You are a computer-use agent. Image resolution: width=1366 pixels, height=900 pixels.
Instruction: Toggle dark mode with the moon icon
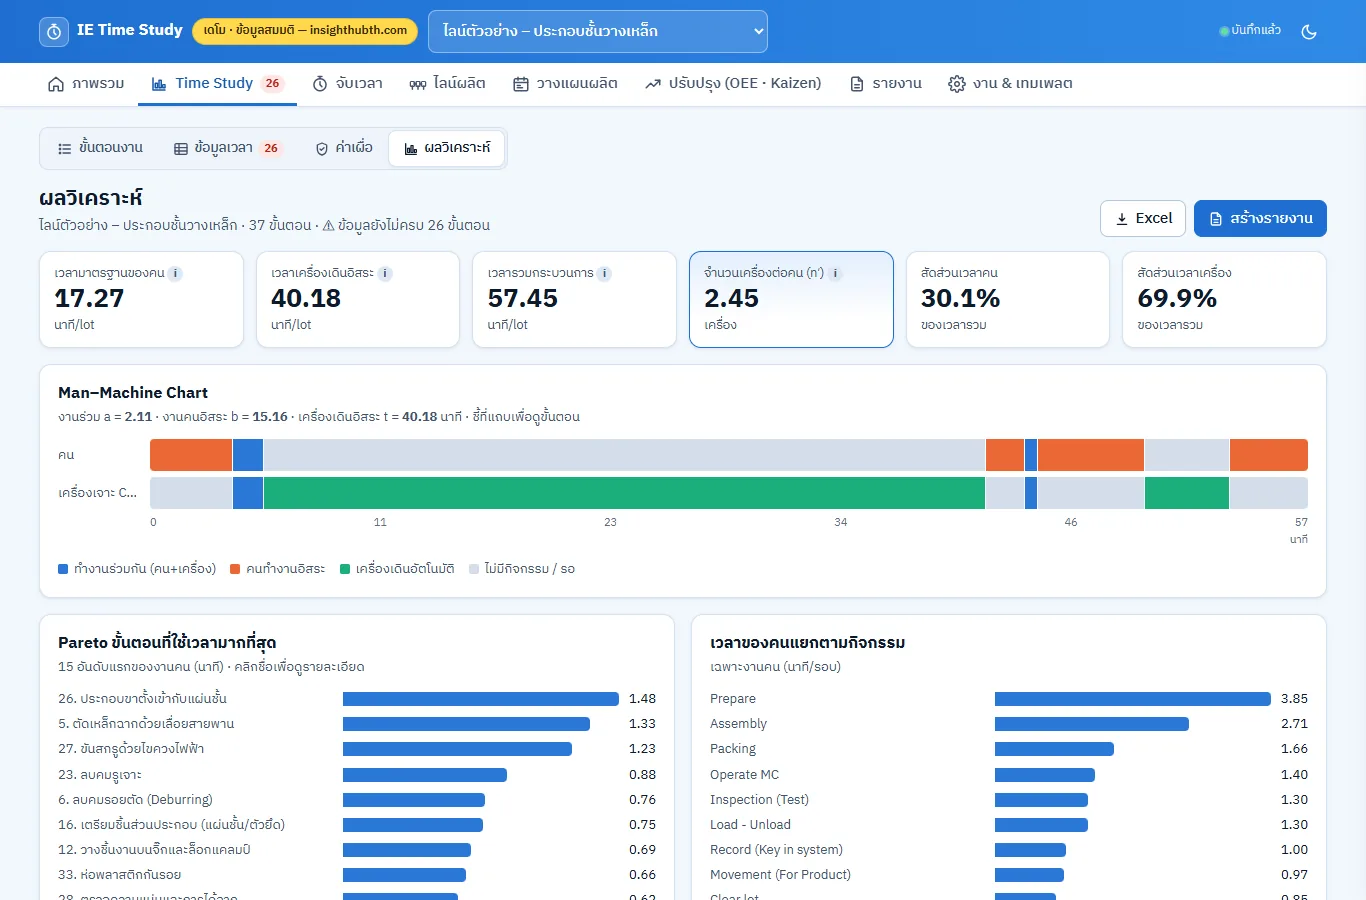click(x=1309, y=31)
